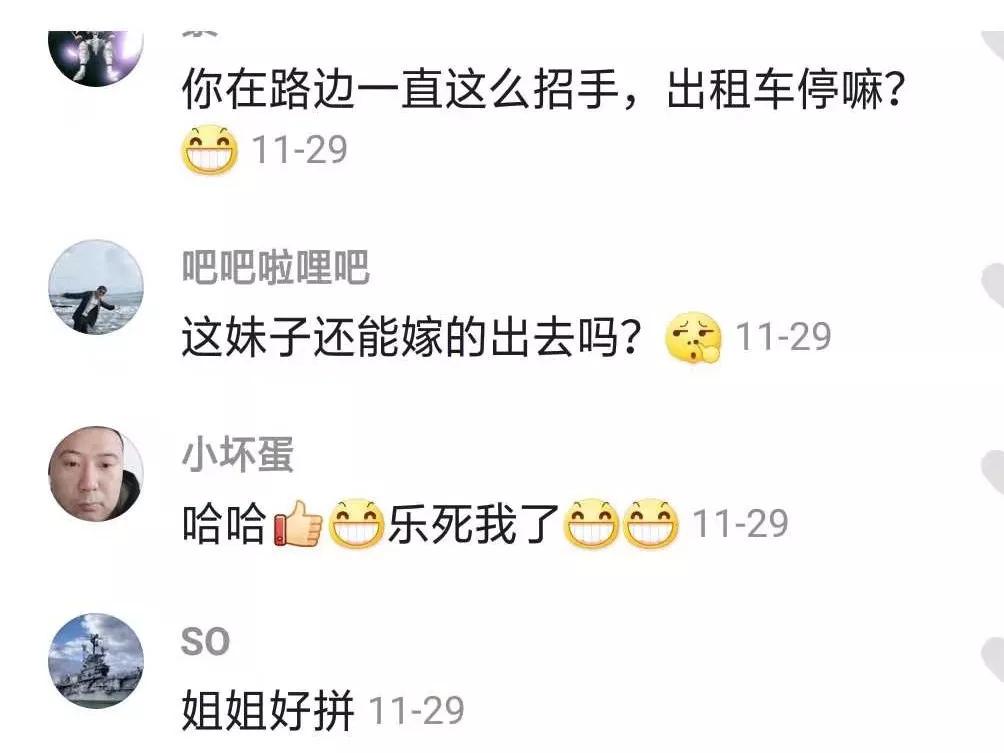This screenshot has width=1004, height=753.
Task: Click username 小坏蛋
Action: pos(238,454)
